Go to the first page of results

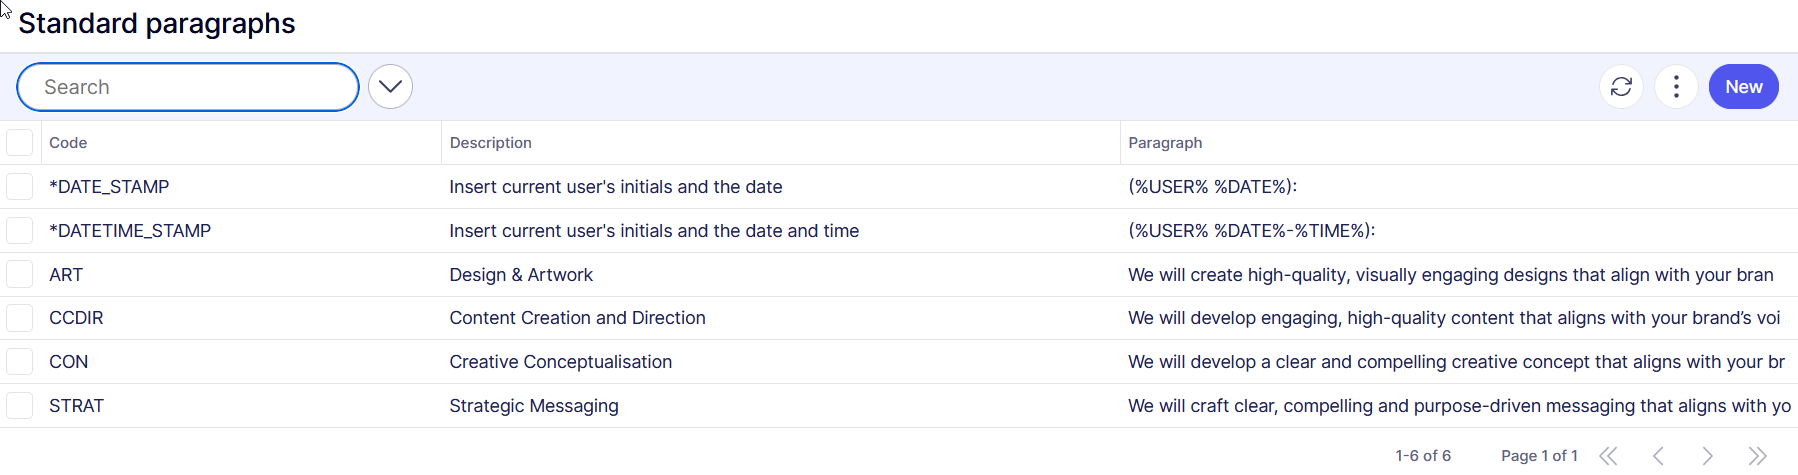pyautogui.click(x=1608, y=456)
